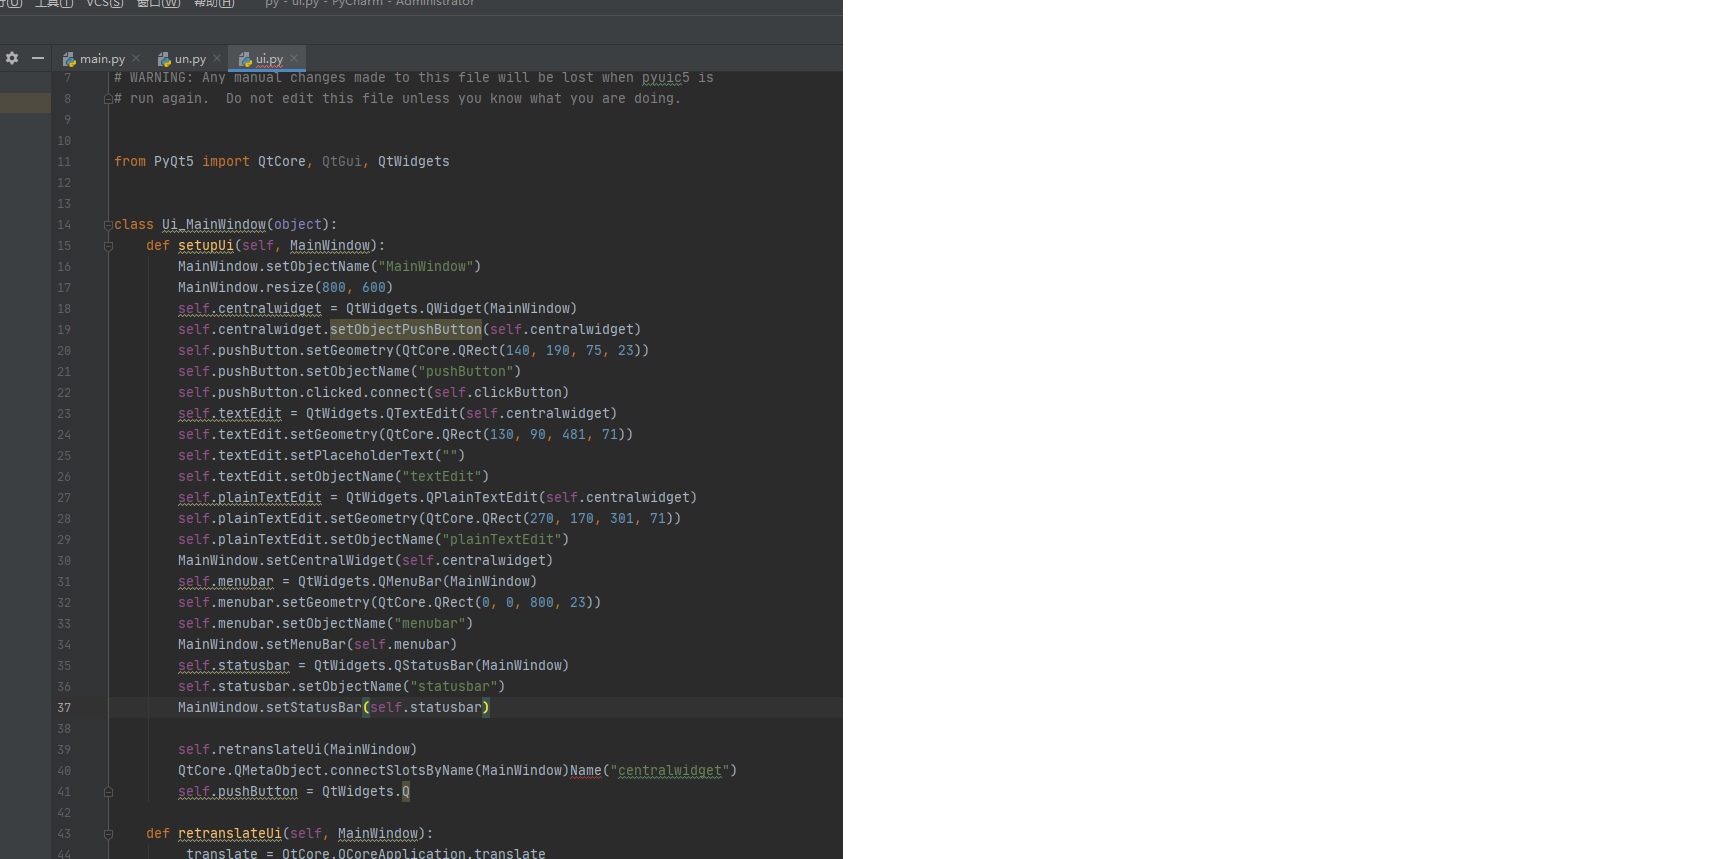Click the retranslateUi definition name
The height and width of the screenshot is (859, 1736).
pos(230,834)
